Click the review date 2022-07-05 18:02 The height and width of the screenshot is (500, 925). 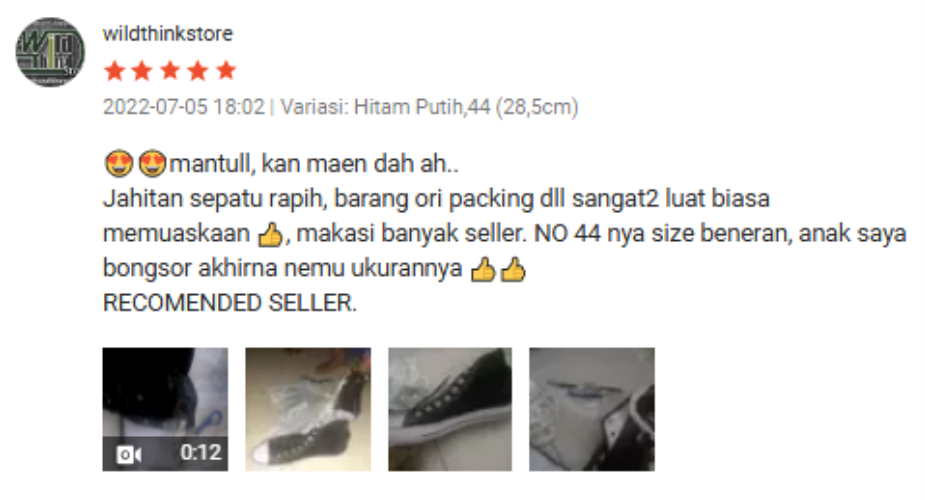click(183, 107)
